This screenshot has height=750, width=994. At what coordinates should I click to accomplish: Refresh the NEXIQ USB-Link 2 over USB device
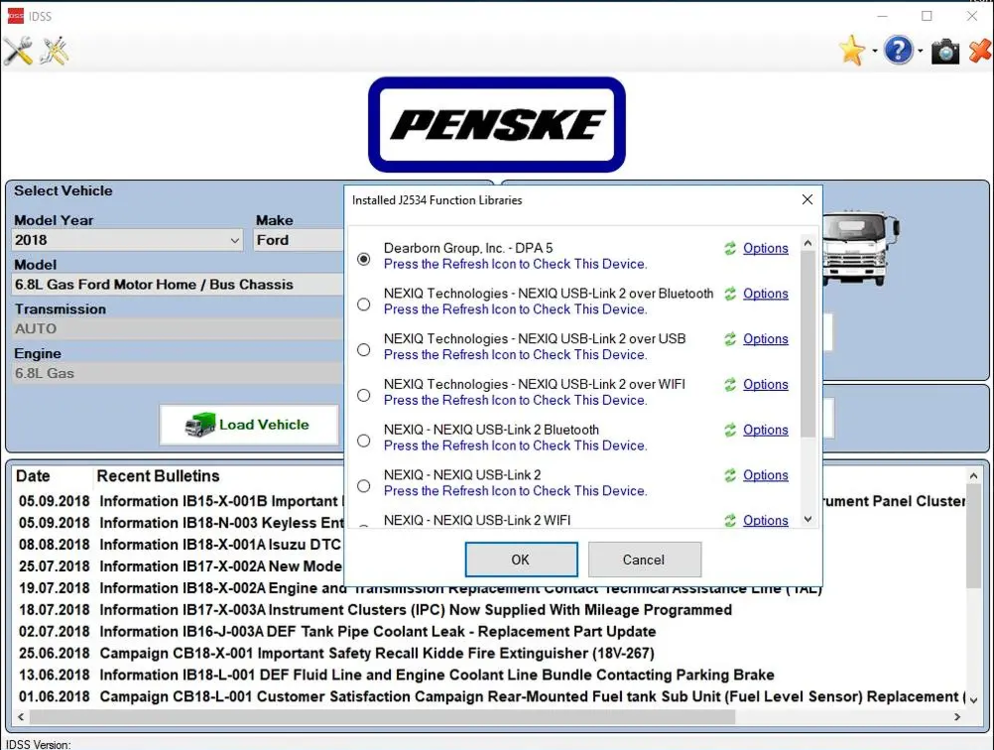pos(730,339)
